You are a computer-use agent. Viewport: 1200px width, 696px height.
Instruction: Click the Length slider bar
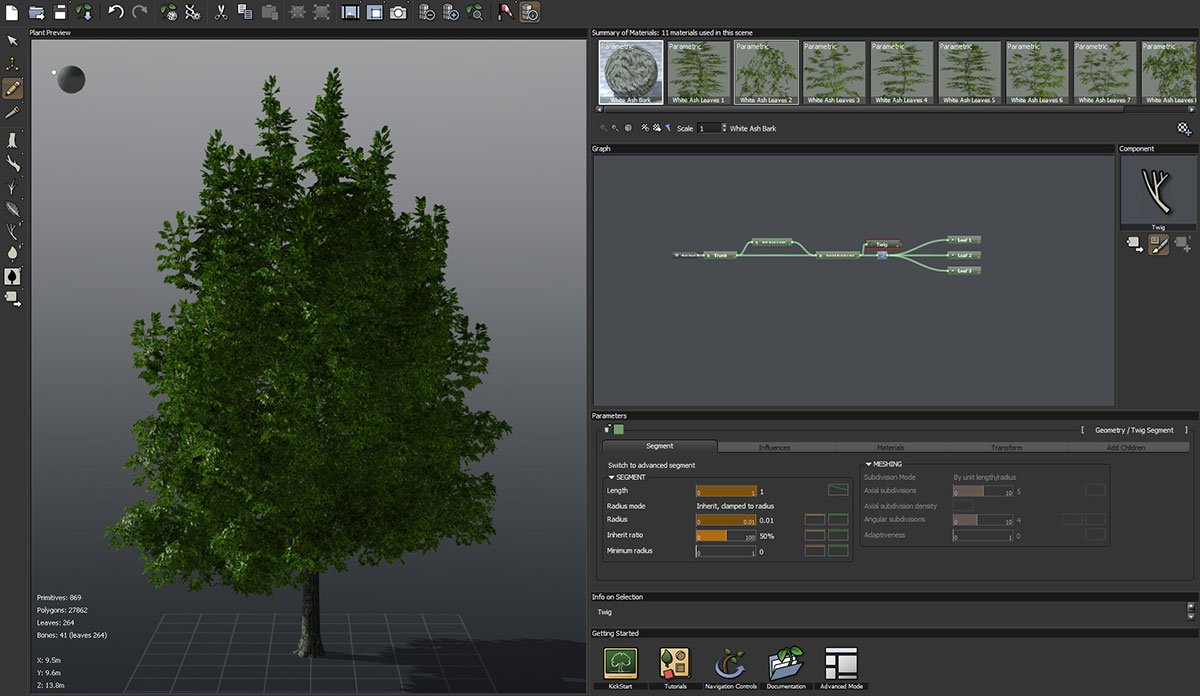click(x=727, y=491)
